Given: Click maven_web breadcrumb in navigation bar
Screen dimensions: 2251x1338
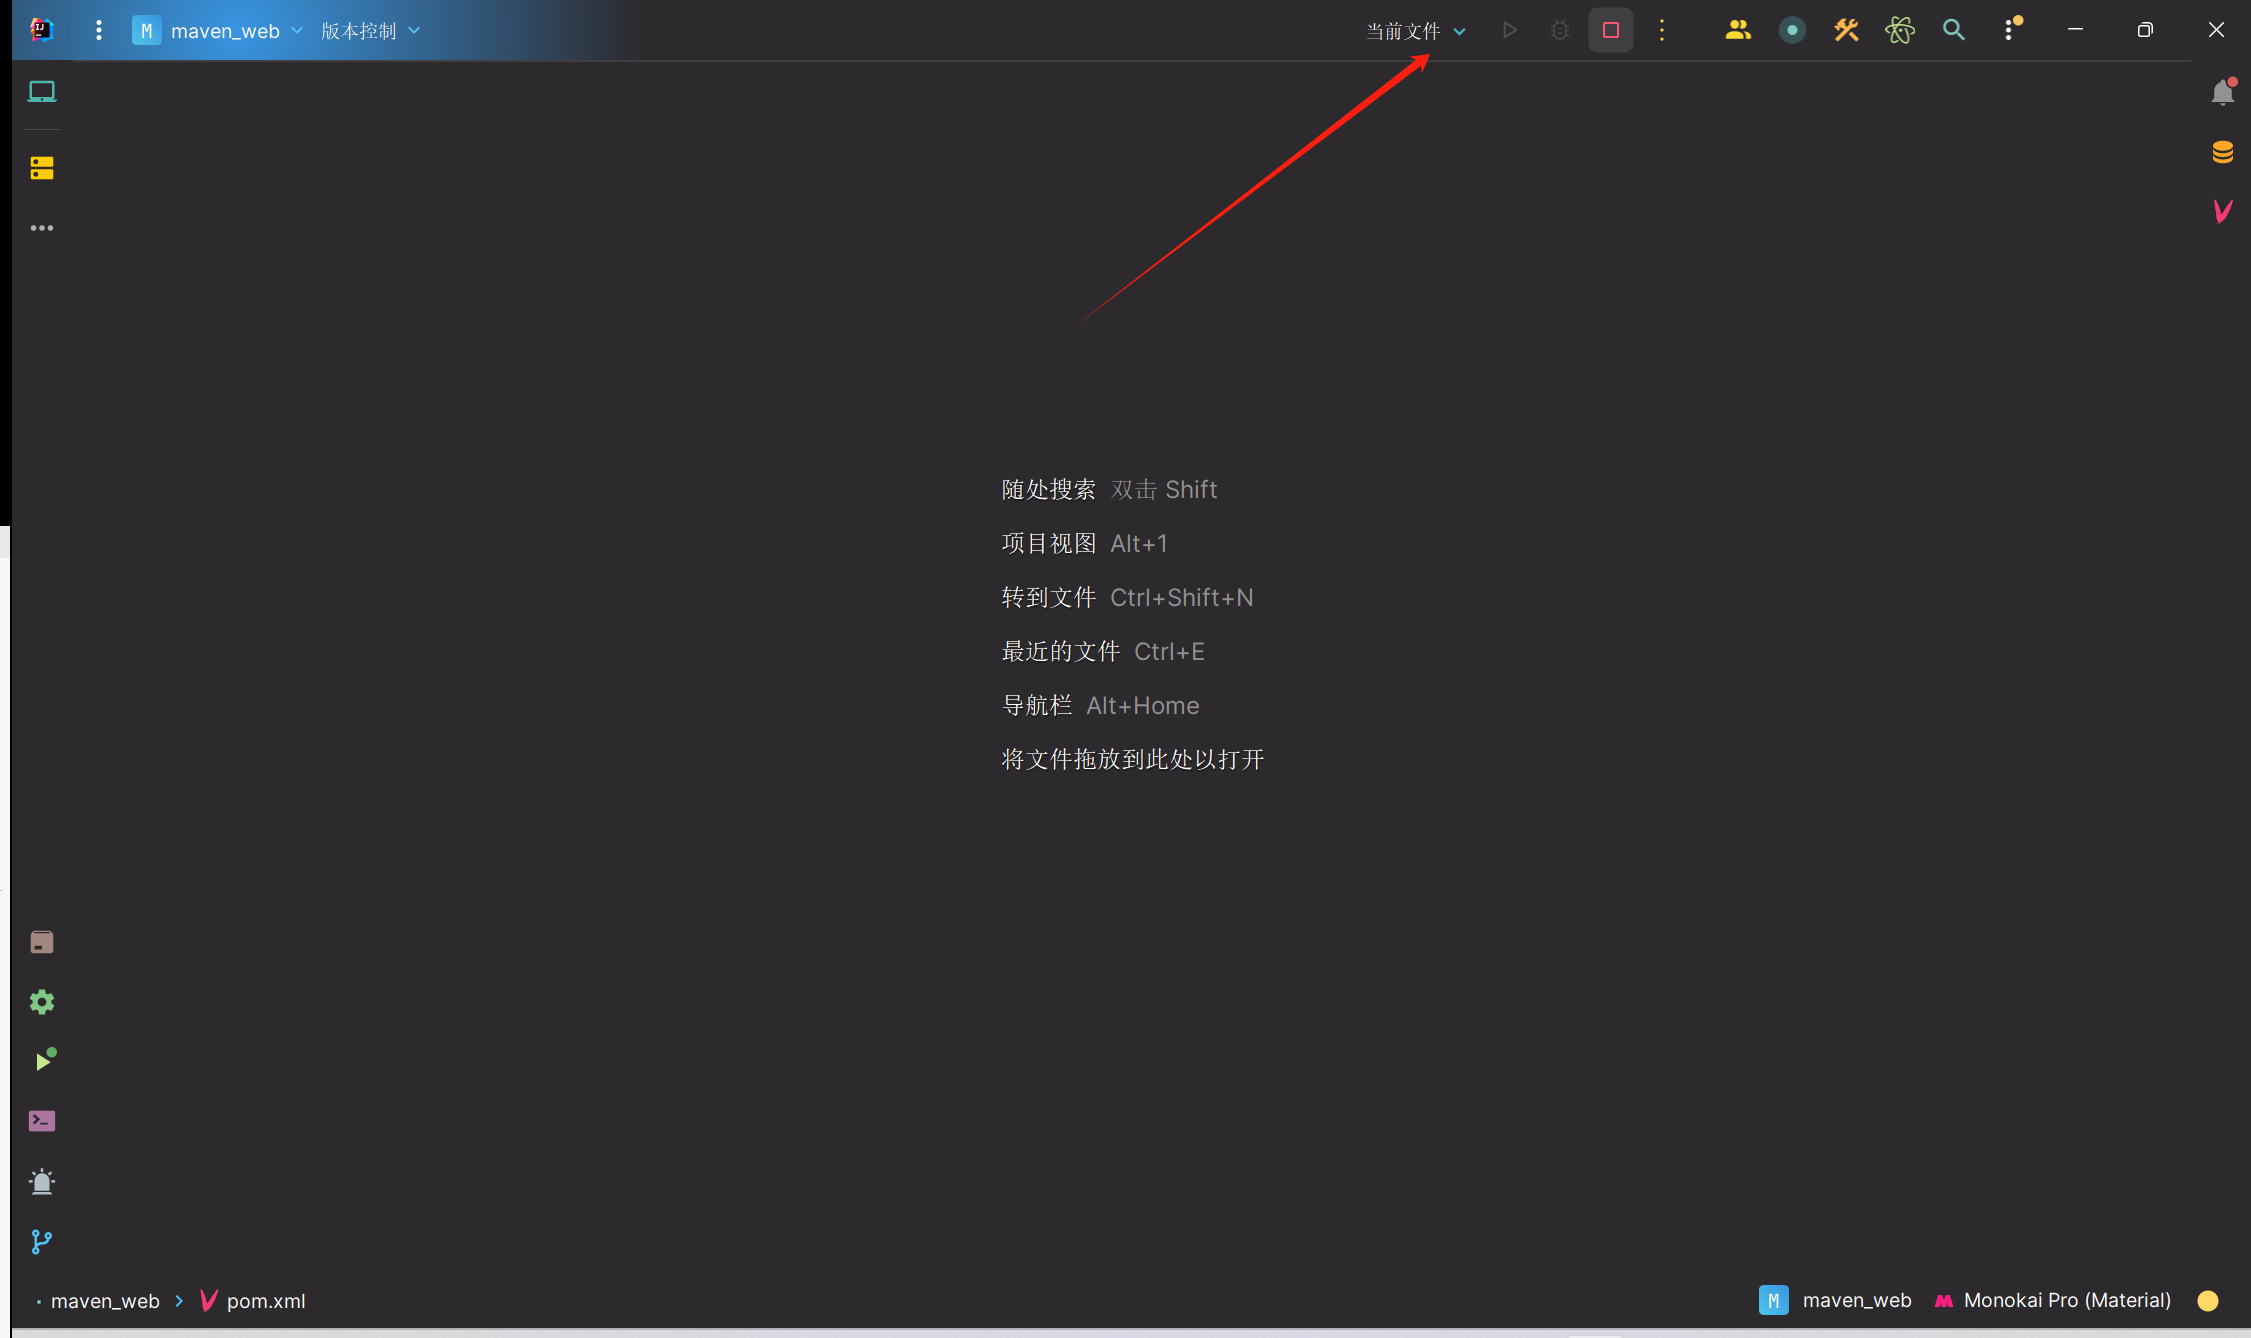Looking at the screenshot, I should 104,1301.
